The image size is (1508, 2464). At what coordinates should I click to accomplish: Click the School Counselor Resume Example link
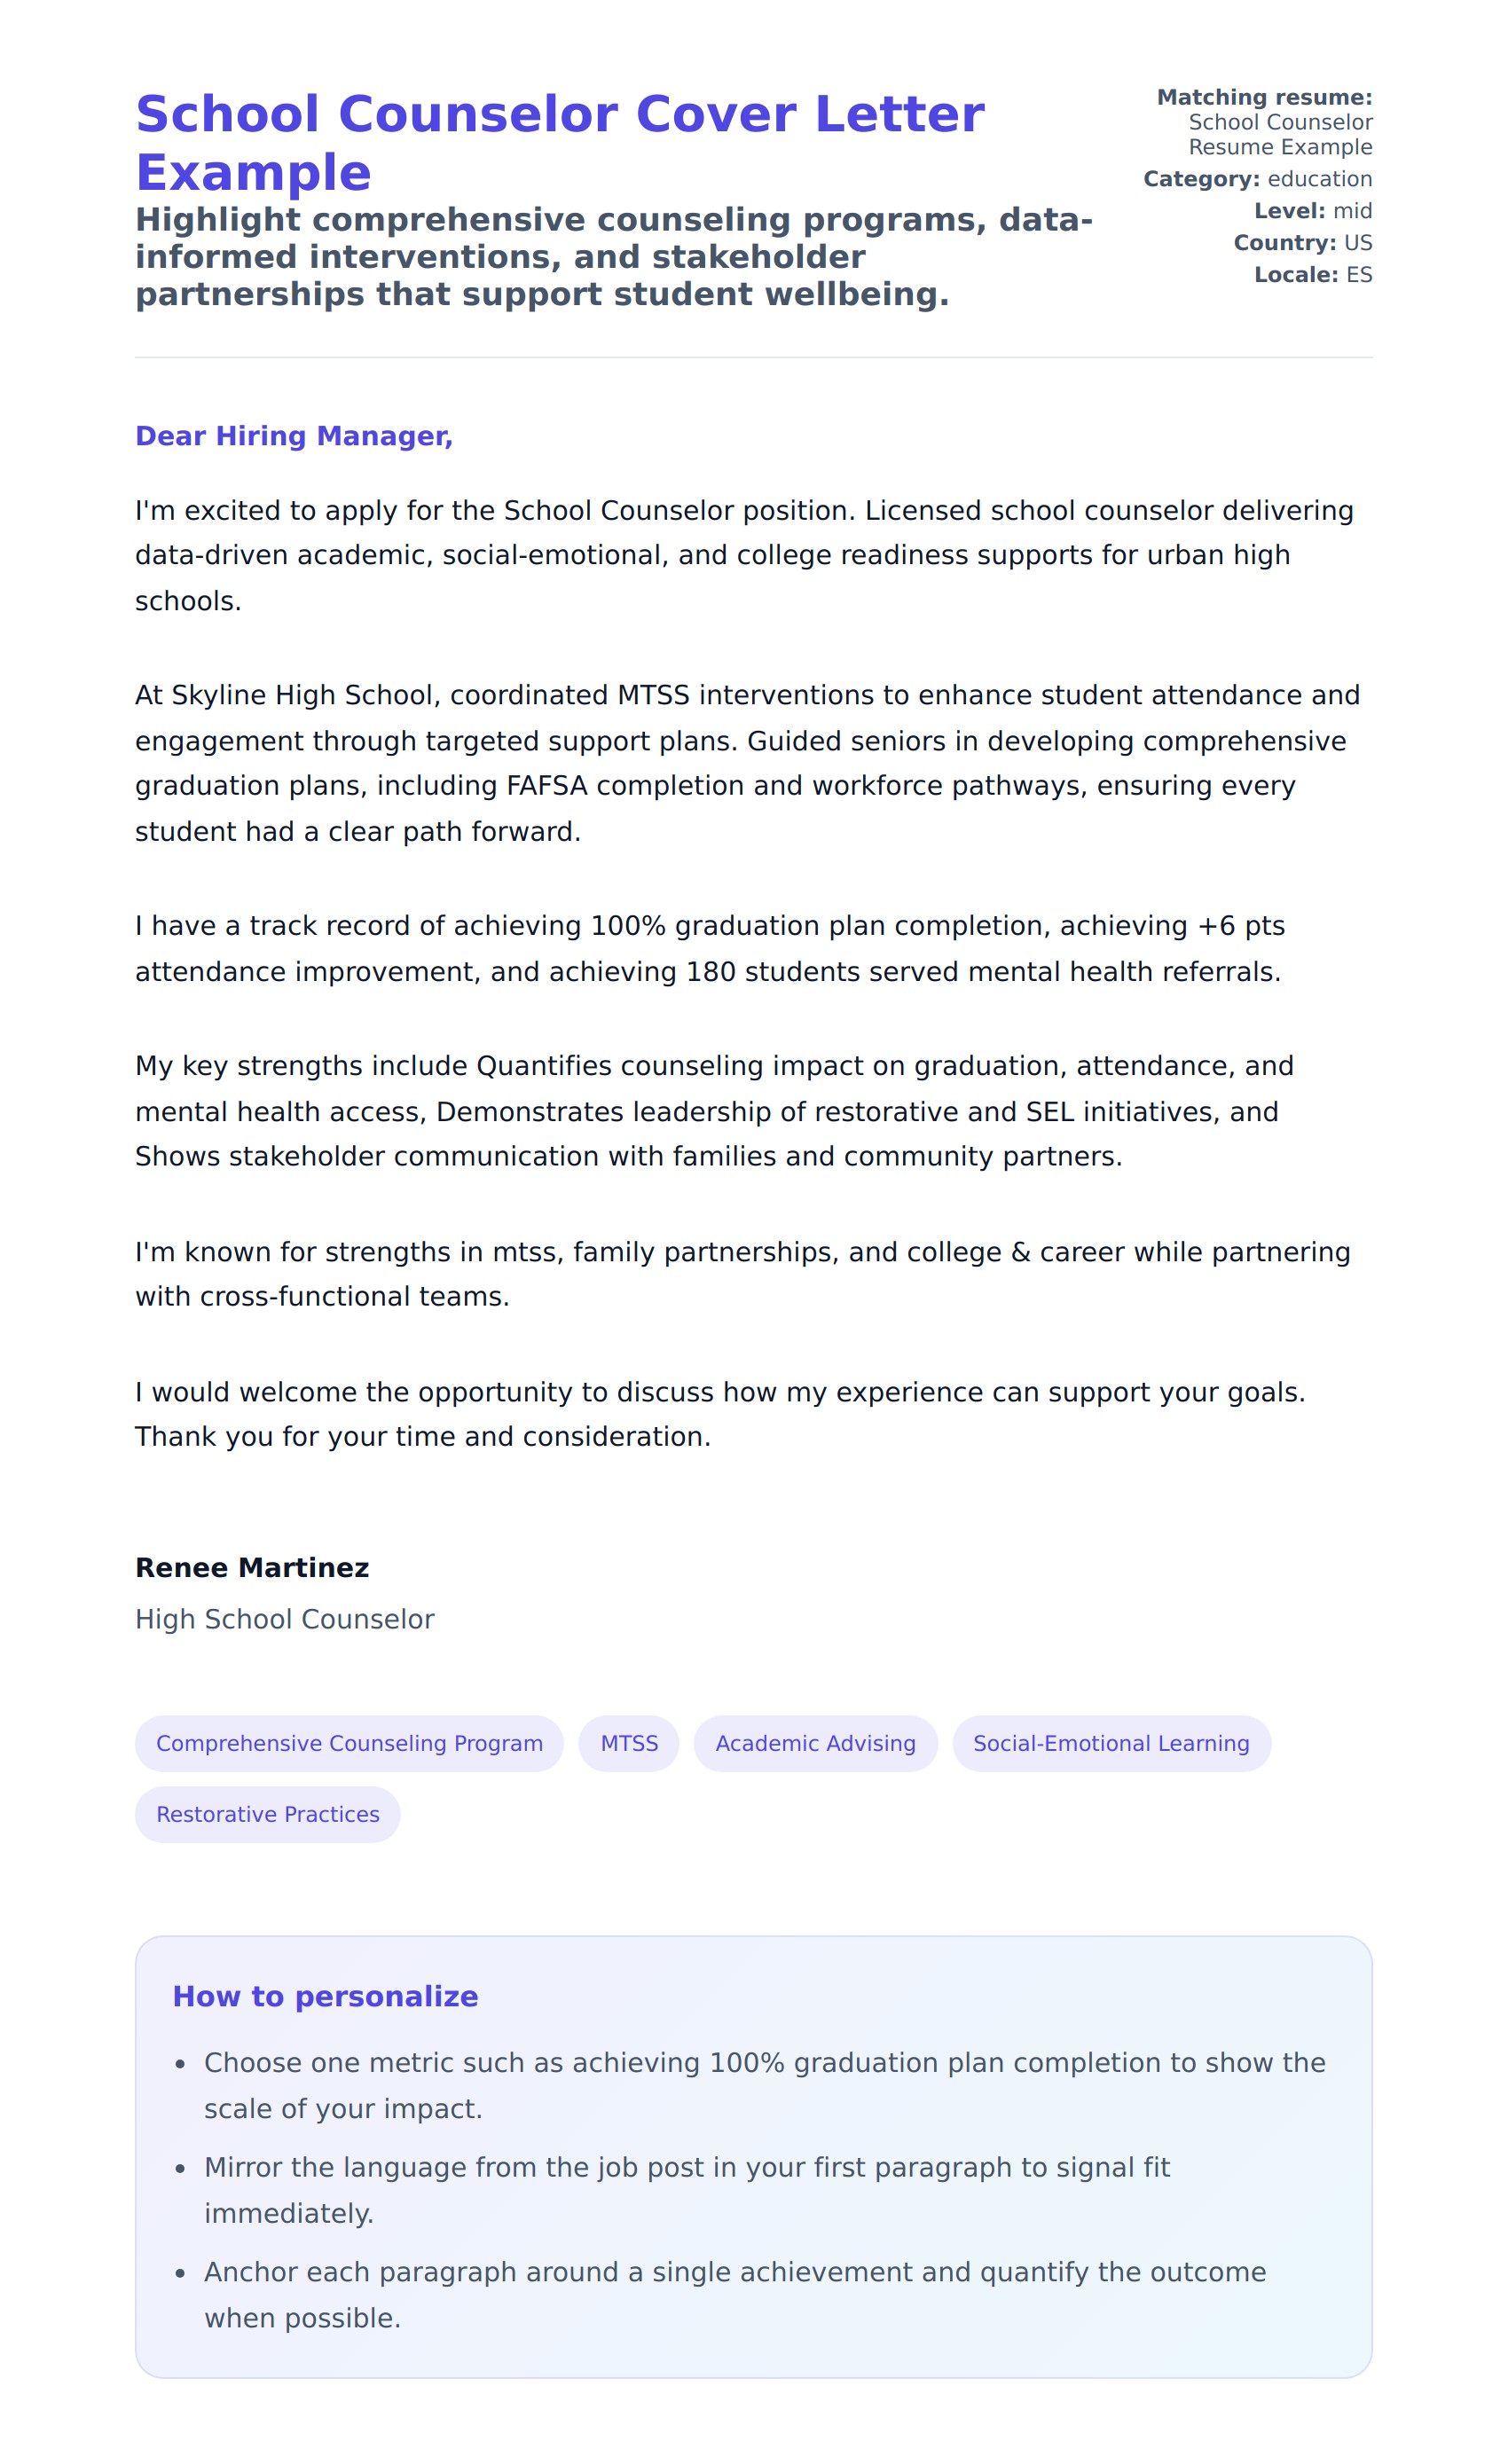coord(1279,134)
